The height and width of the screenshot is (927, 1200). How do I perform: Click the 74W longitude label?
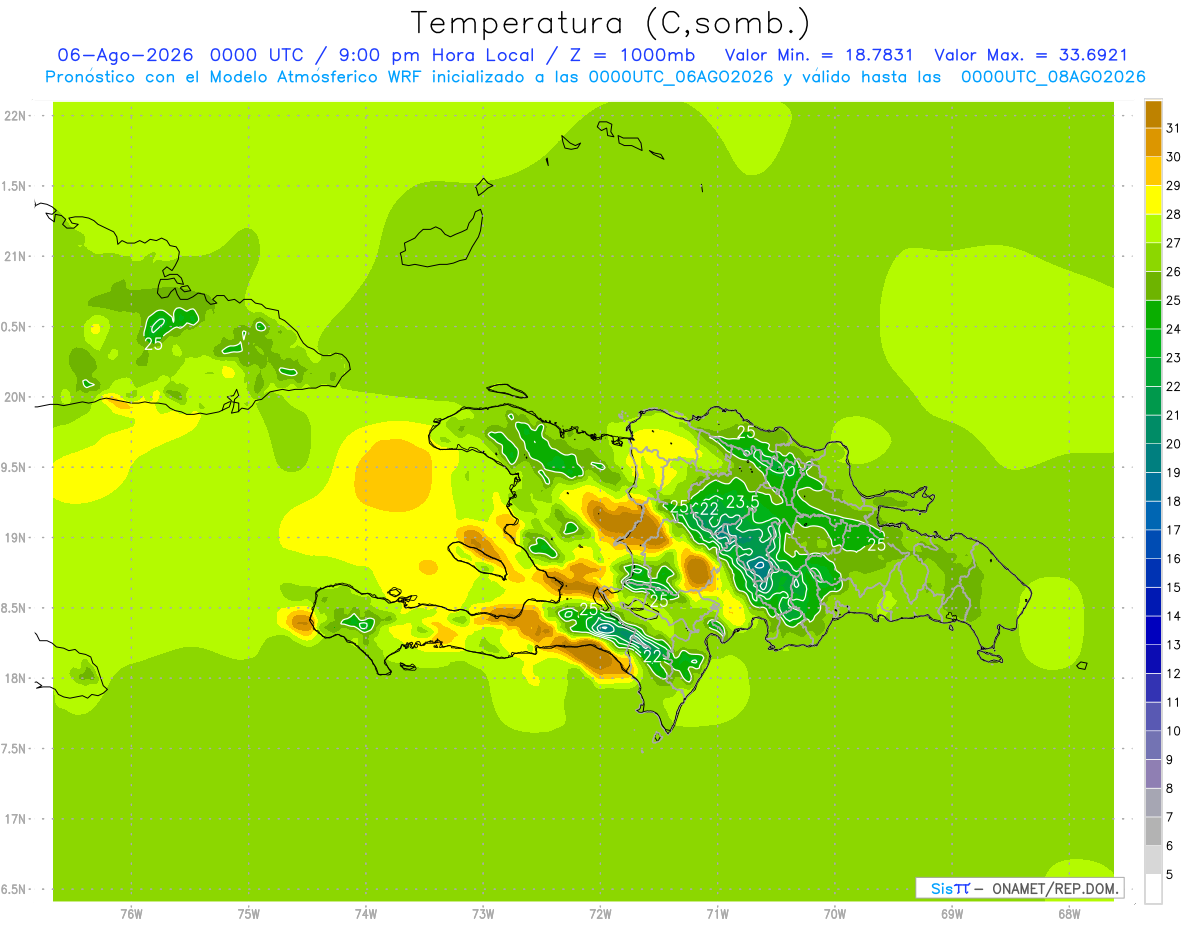[x=366, y=914]
